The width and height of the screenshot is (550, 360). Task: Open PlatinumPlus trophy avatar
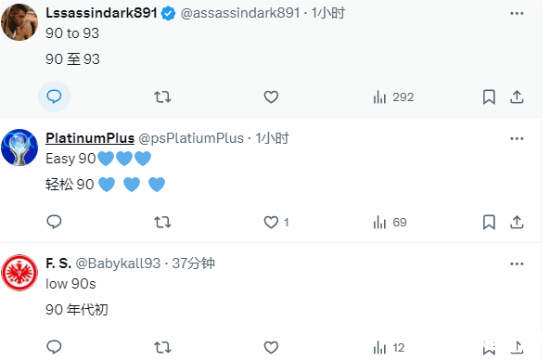point(20,147)
